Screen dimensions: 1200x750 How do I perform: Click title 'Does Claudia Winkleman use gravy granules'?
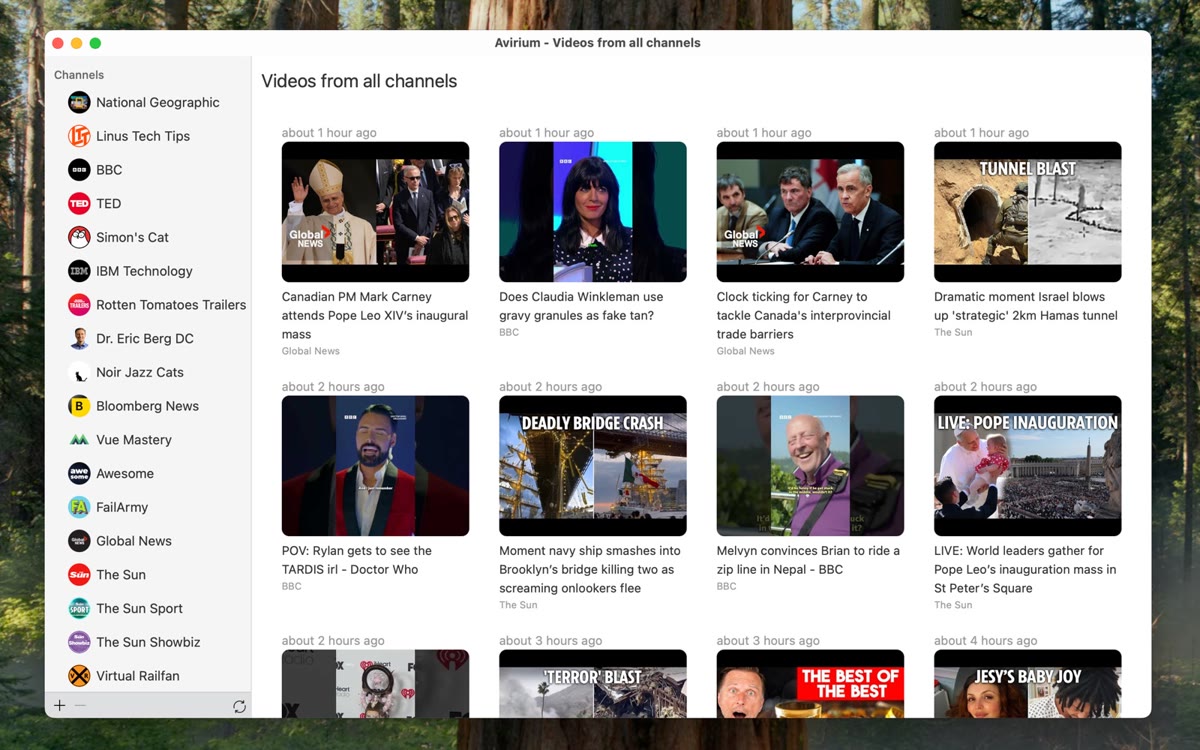coord(581,306)
